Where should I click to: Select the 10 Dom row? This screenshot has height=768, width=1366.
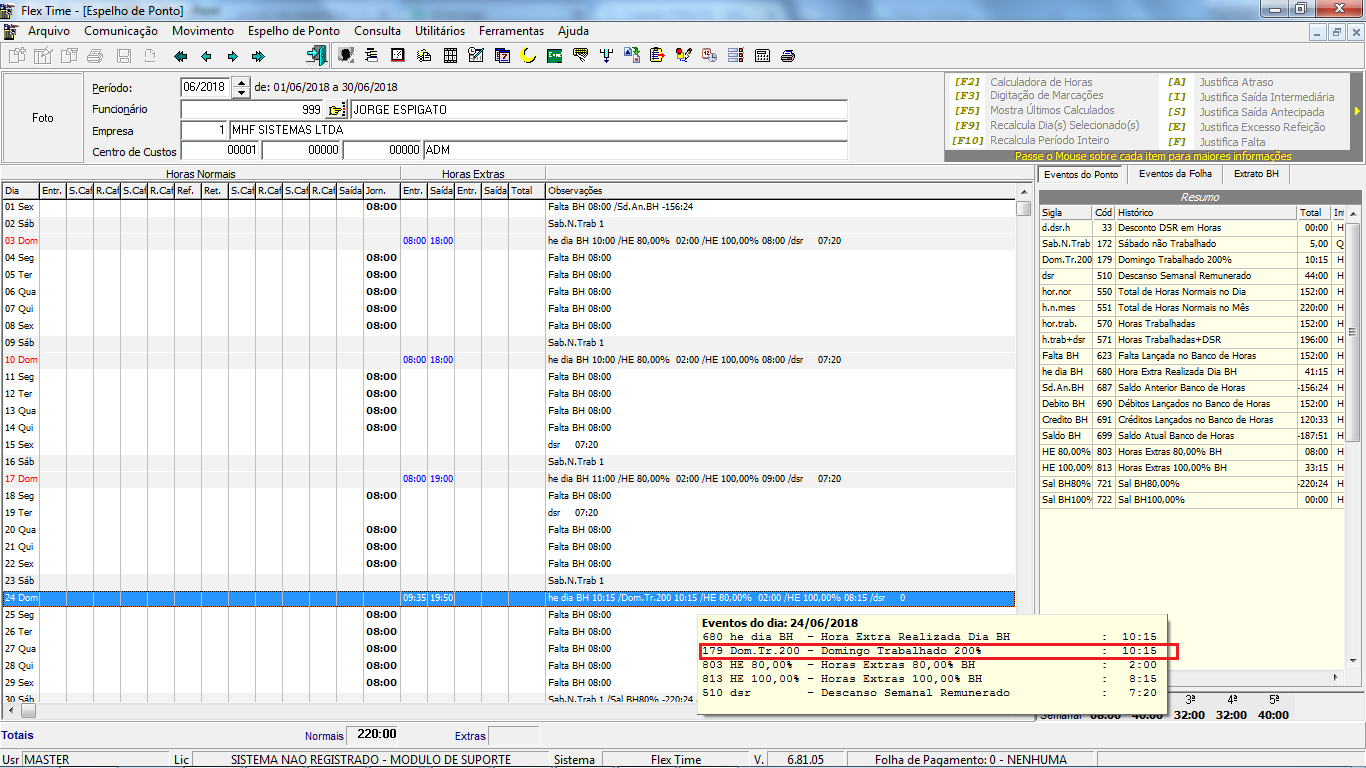click(x=508, y=359)
